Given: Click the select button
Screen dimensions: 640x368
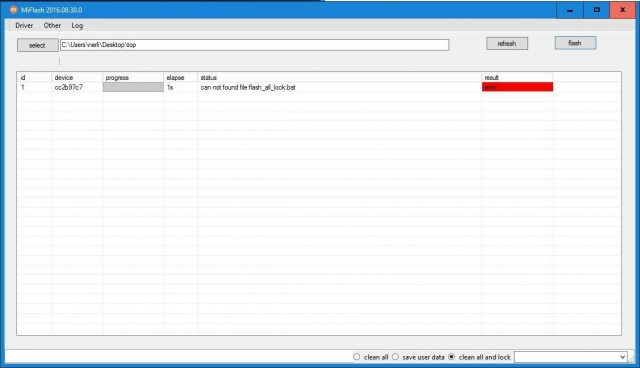Looking at the screenshot, I should pyautogui.click(x=38, y=45).
